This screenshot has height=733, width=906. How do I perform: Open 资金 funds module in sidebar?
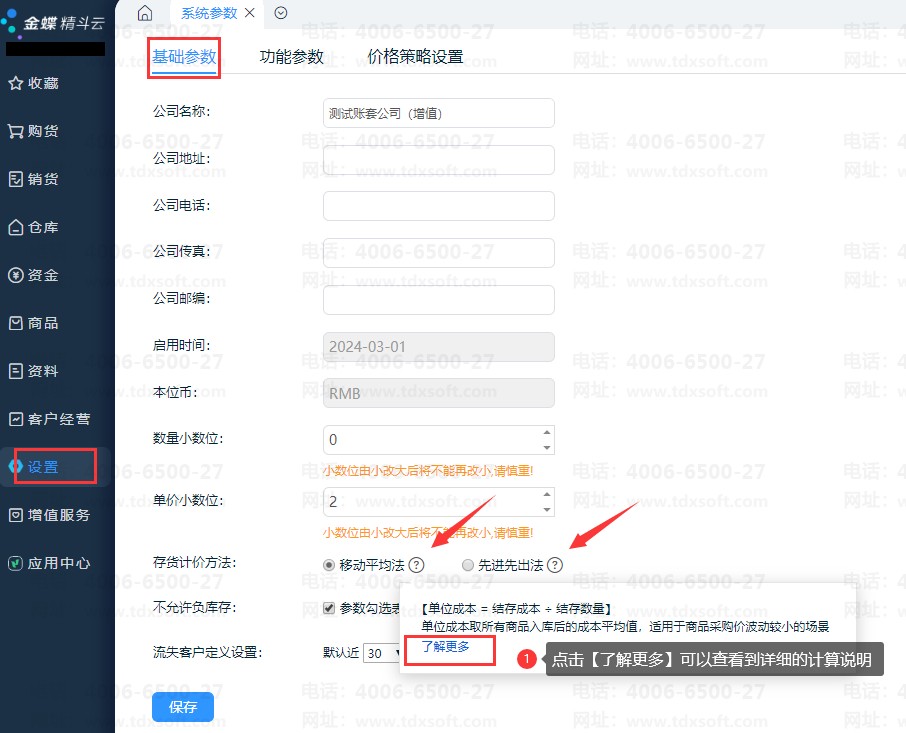point(35,275)
